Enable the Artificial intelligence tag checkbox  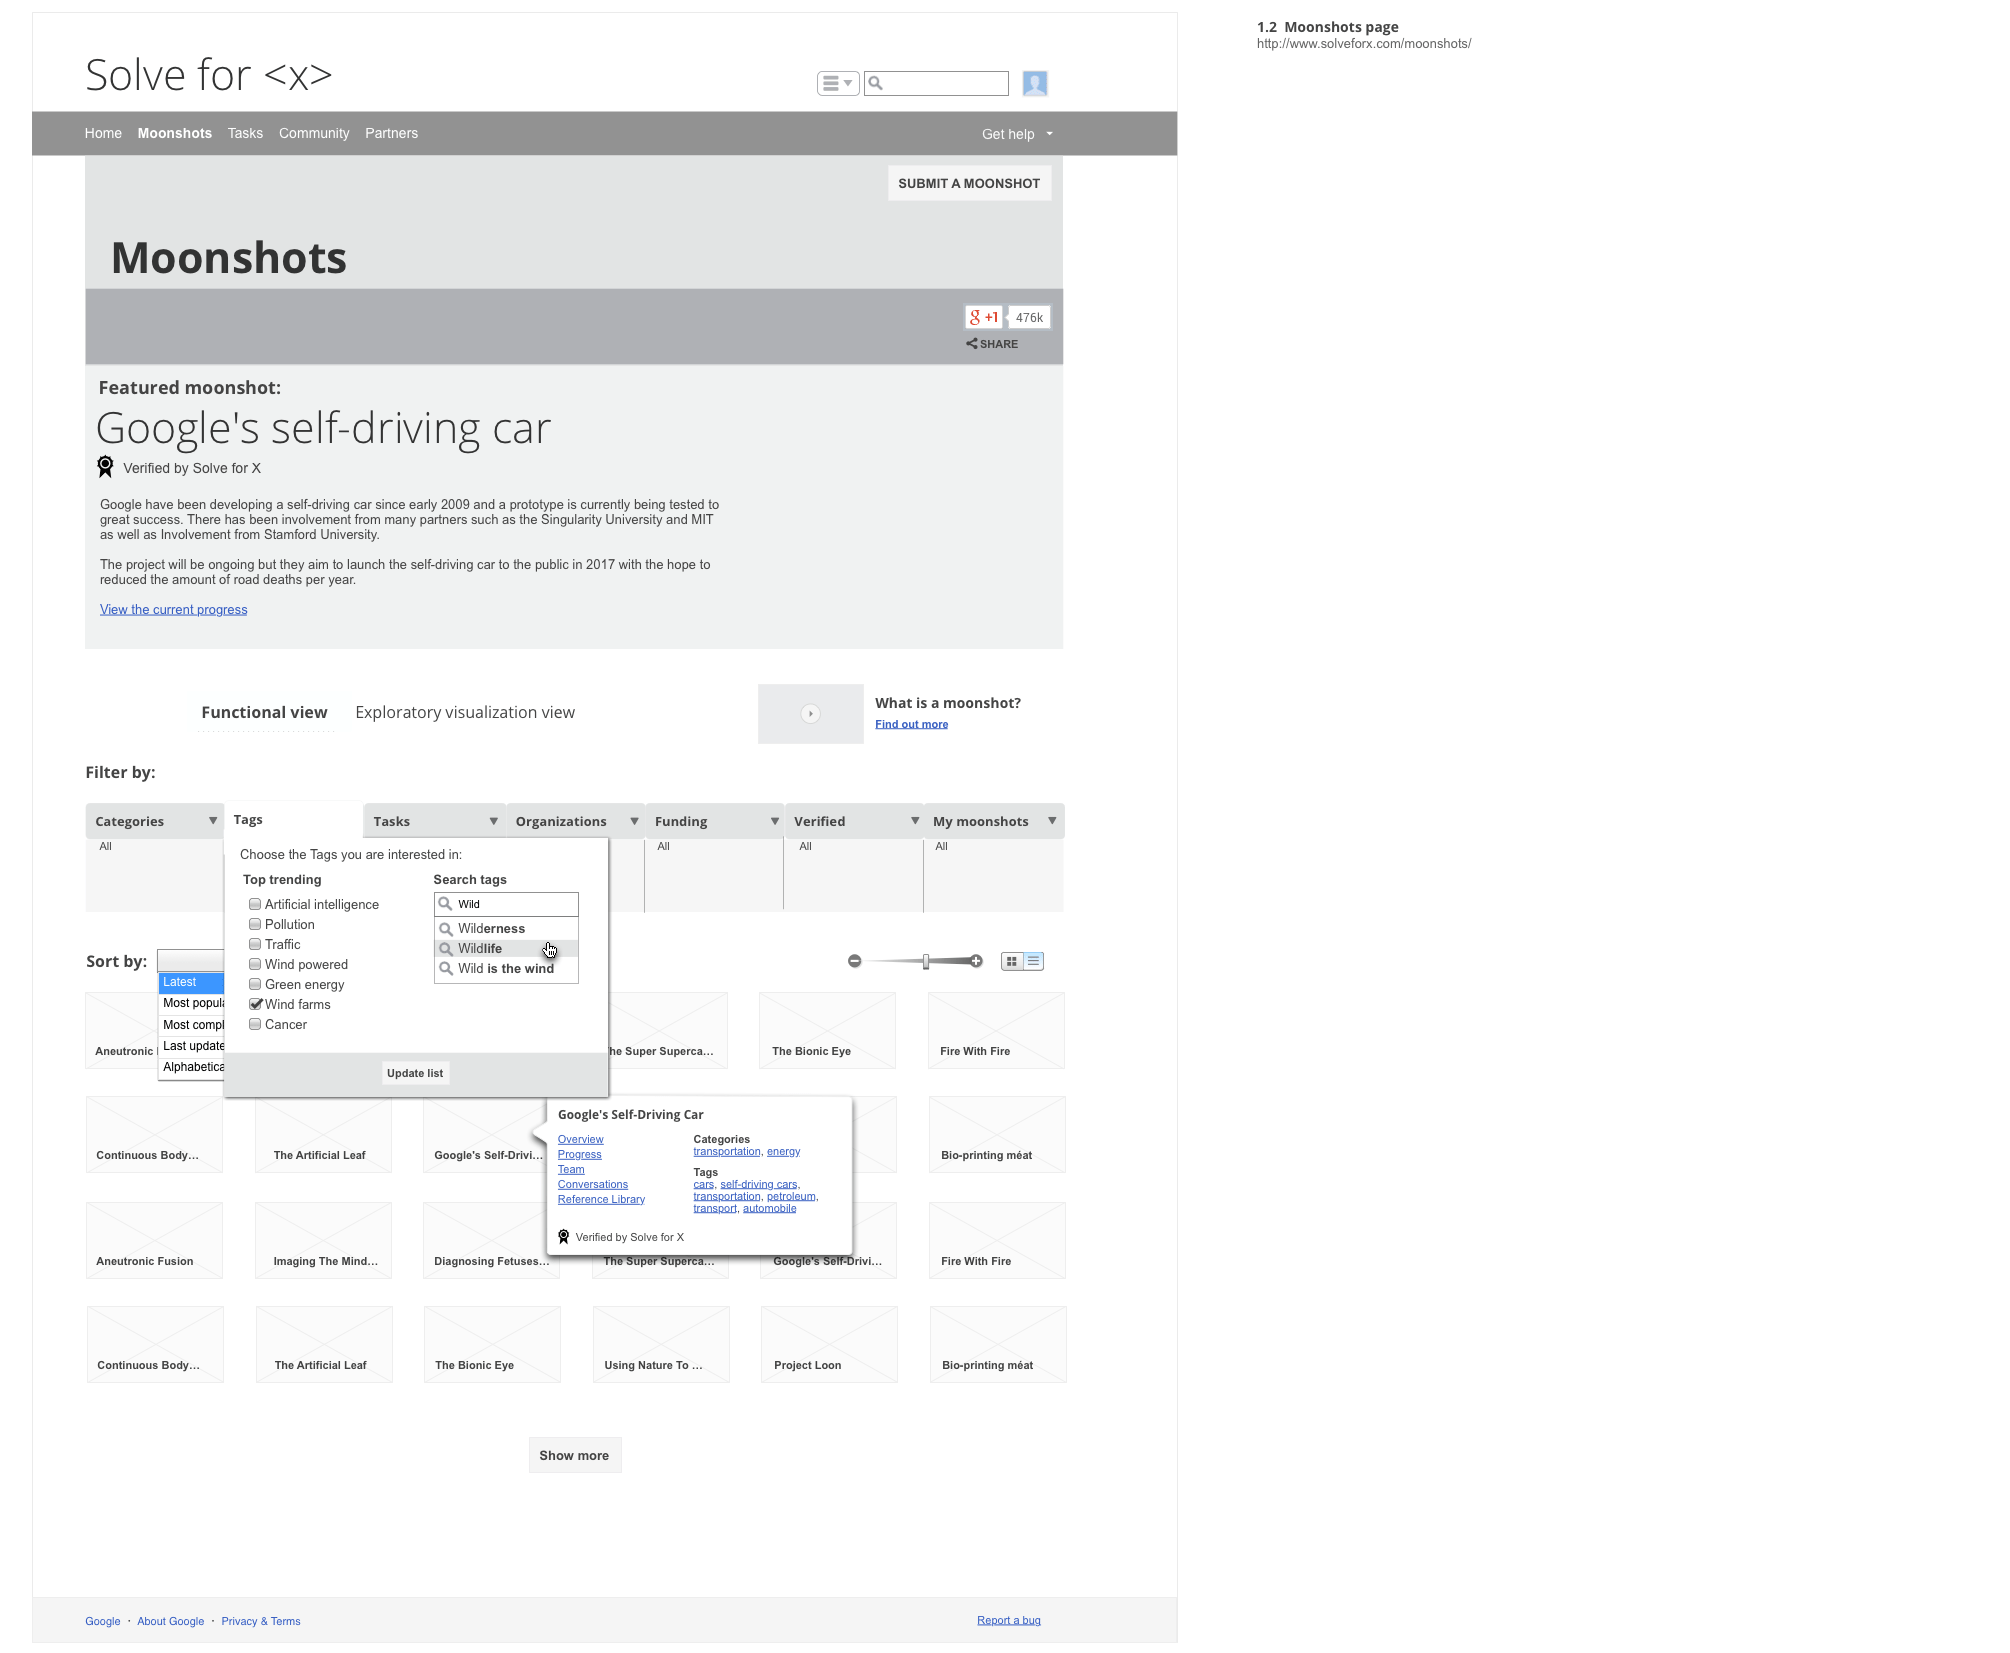[256, 904]
